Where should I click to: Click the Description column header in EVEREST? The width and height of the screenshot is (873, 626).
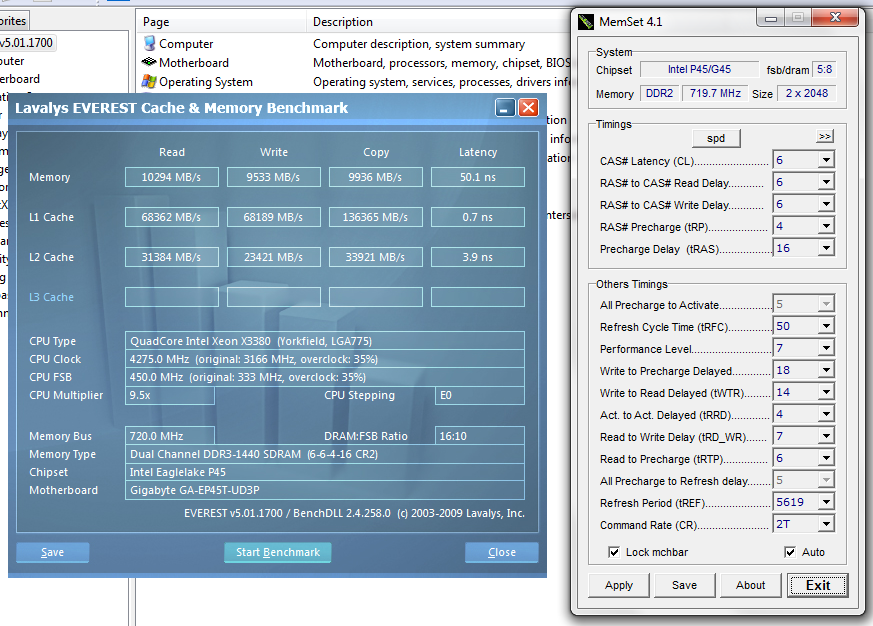tap(439, 22)
